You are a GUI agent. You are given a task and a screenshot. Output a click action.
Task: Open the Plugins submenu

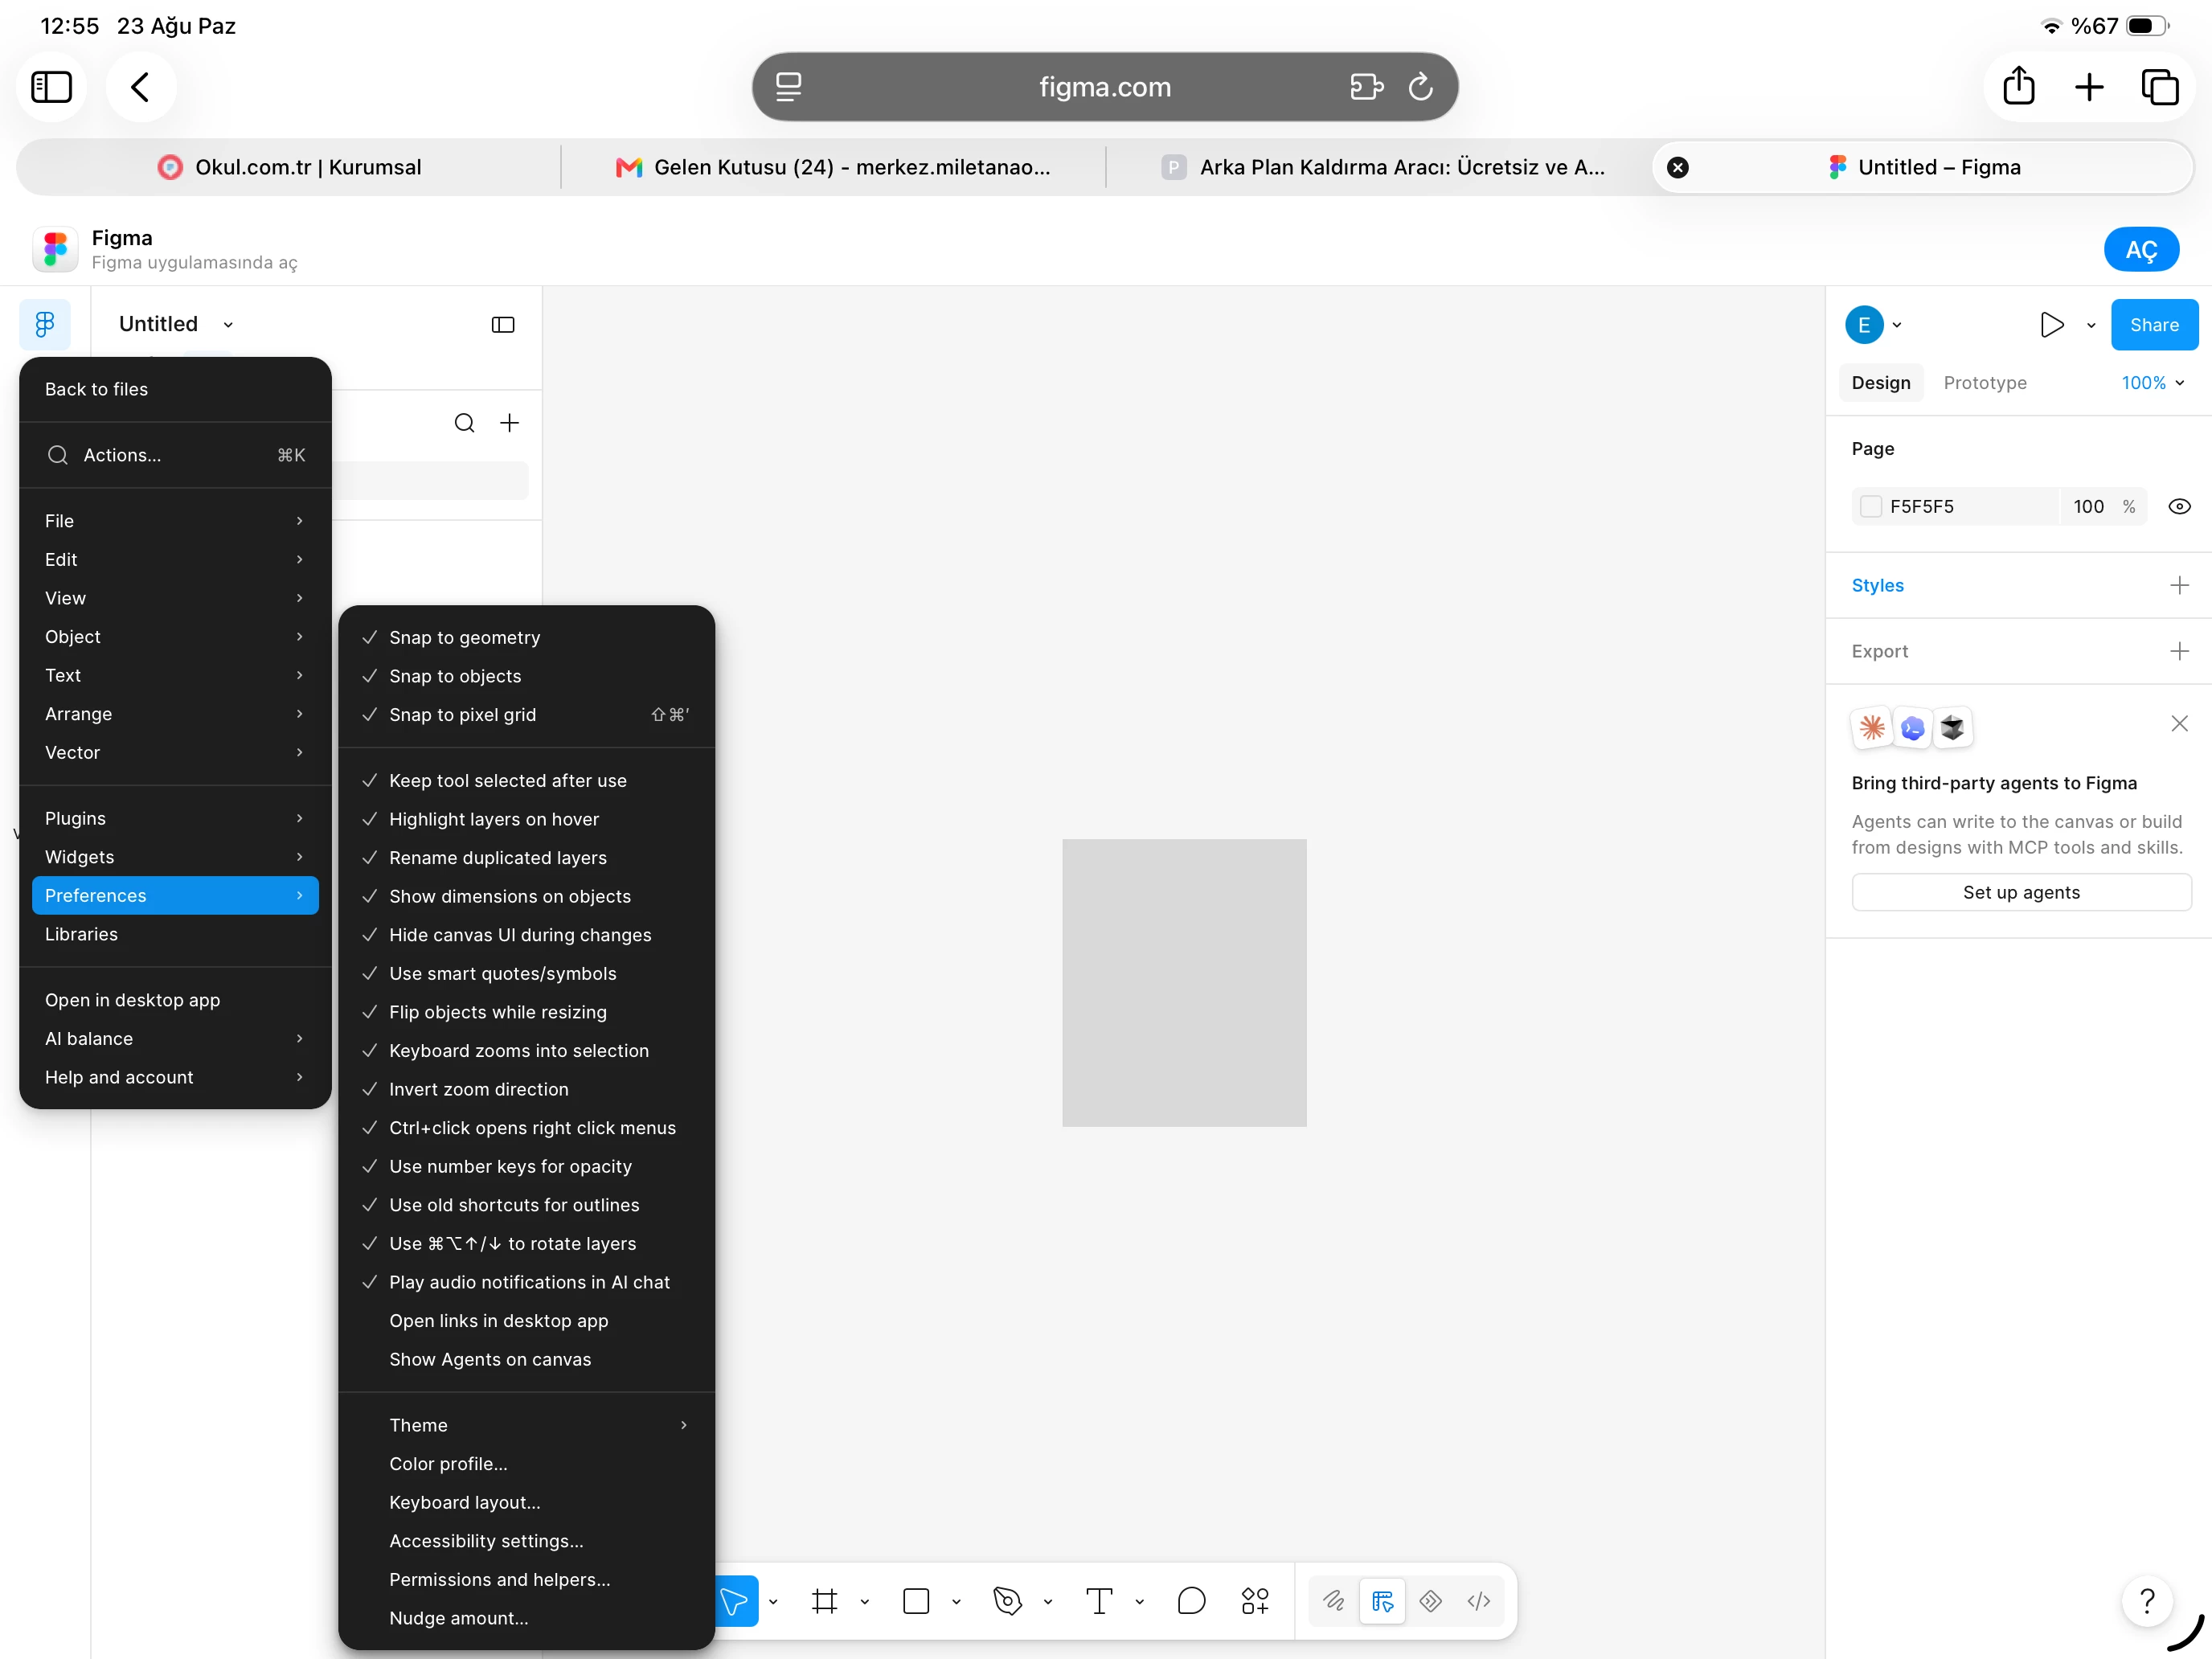tap(175, 818)
